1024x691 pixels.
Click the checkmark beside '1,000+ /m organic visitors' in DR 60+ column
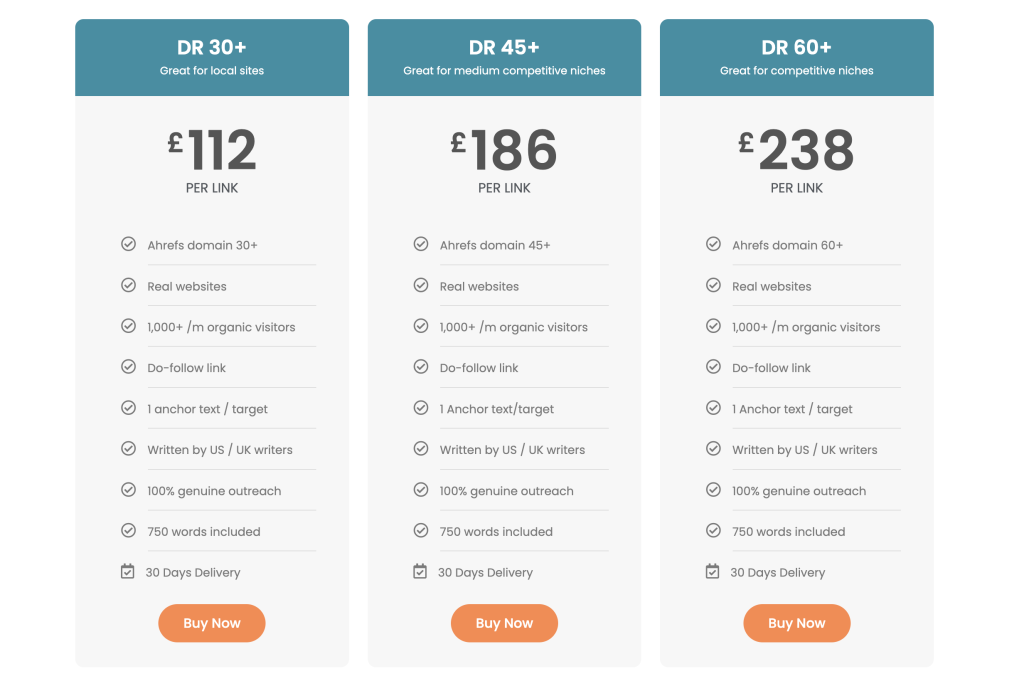pos(713,326)
